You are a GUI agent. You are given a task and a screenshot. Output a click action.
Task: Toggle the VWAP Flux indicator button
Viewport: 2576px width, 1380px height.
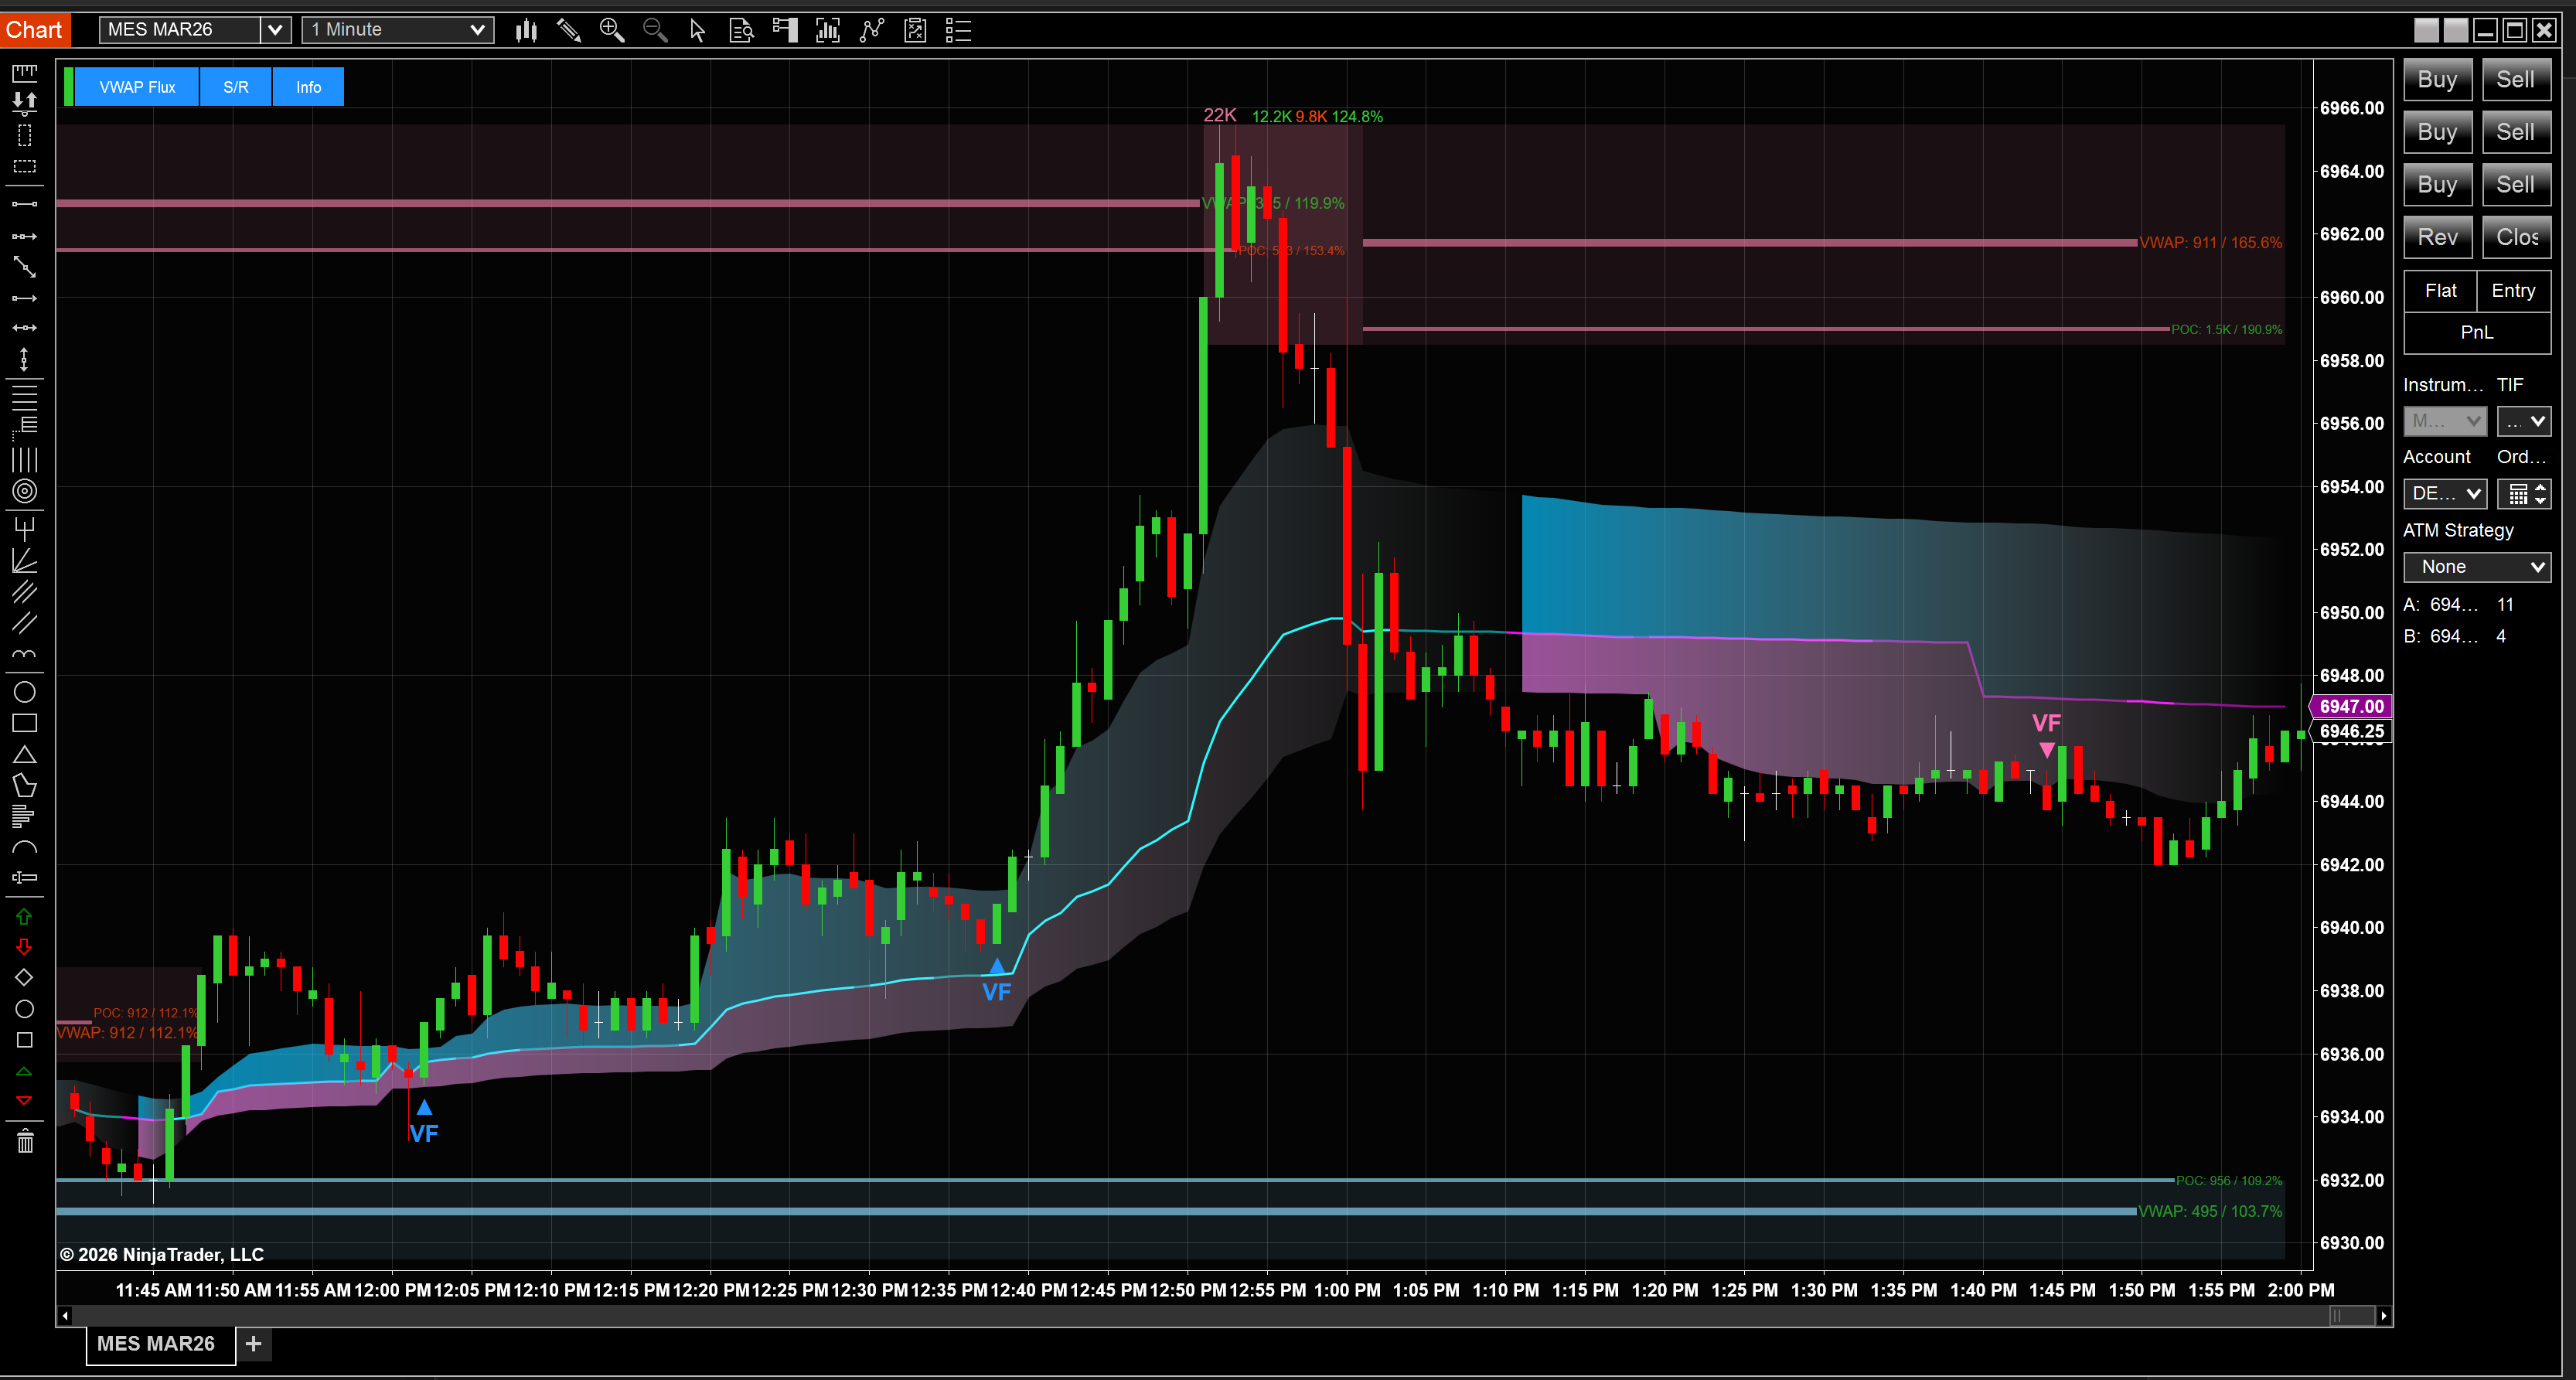tap(137, 87)
